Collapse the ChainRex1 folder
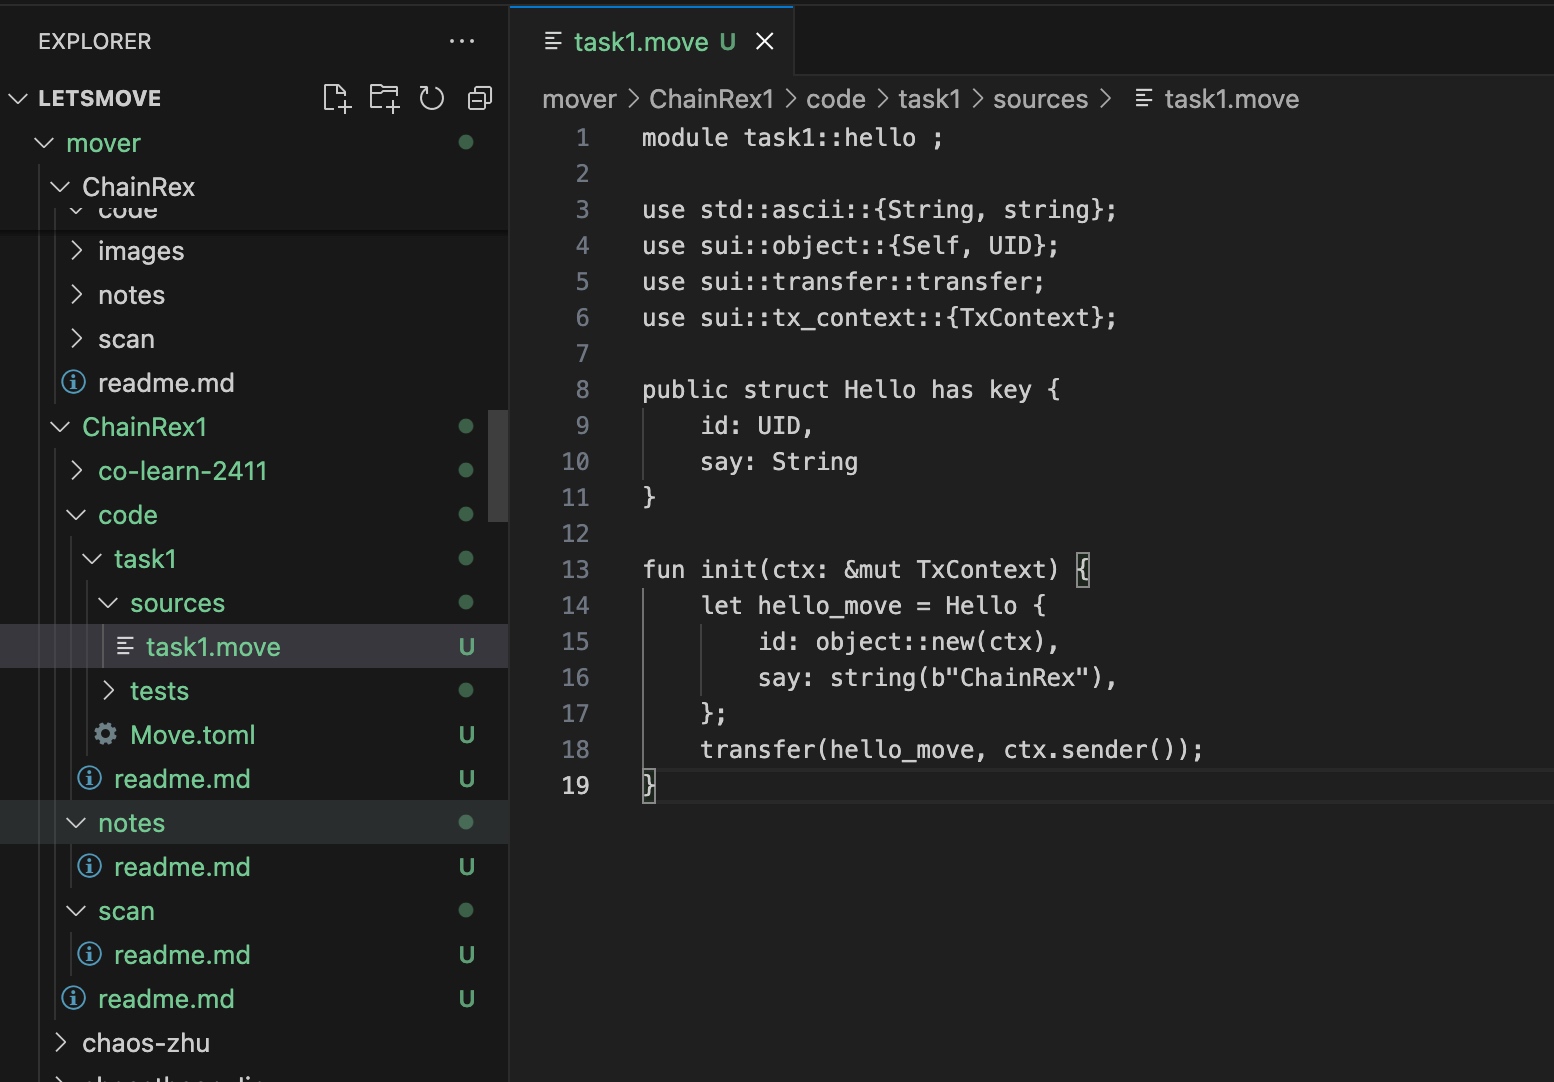1554x1082 pixels. (x=60, y=427)
